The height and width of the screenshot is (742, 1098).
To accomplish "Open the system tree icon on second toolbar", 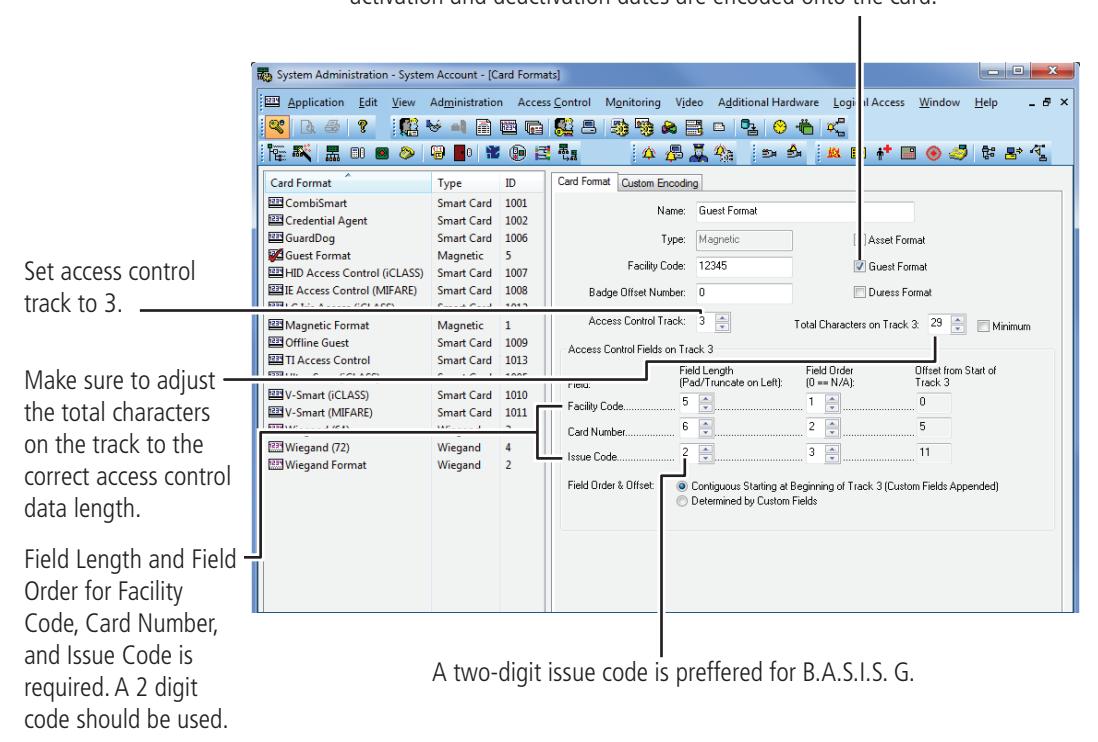I will (x=277, y=153).
